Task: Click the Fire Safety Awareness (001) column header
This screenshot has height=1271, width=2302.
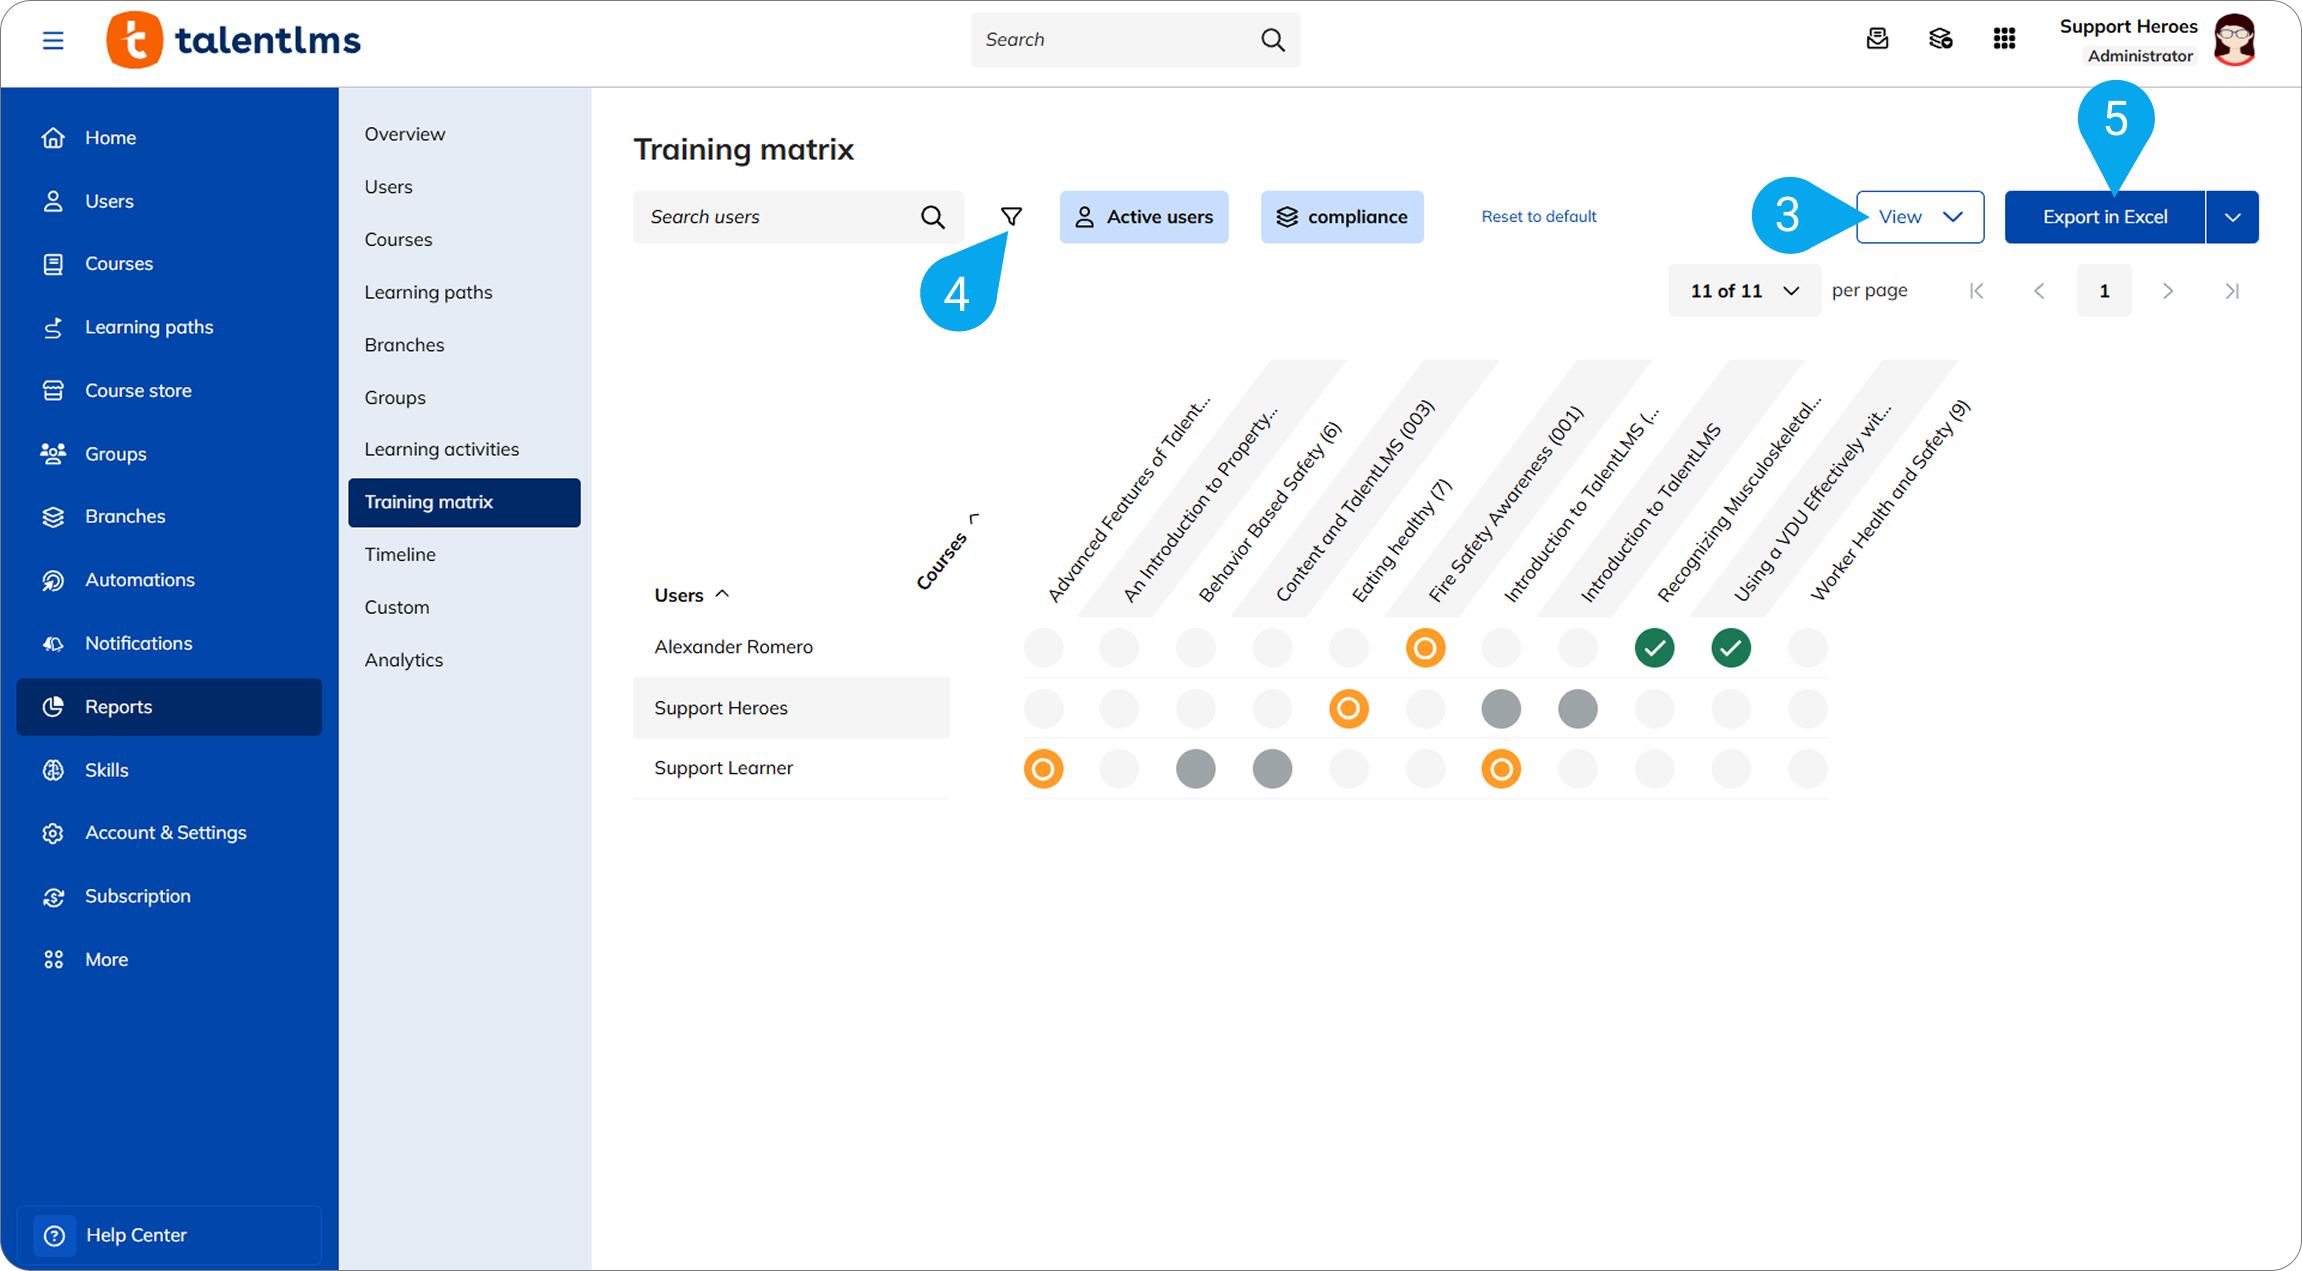Action: pos(1505,503)
